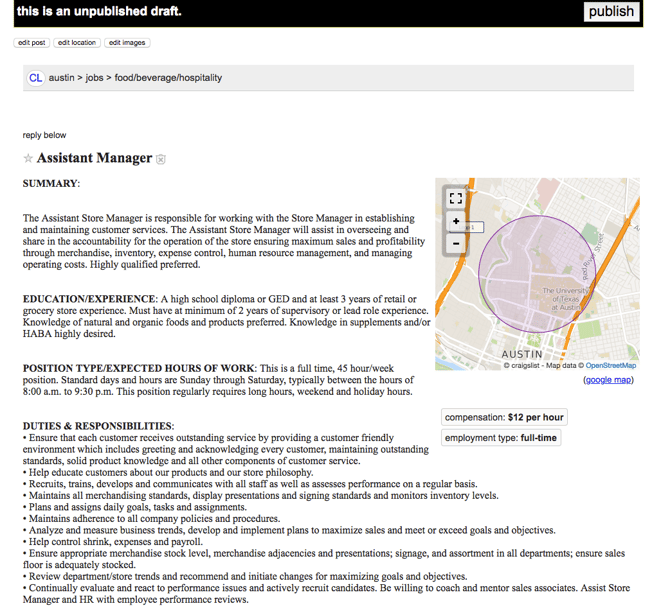Go to the austin breadcrumb
Viewport: 670px width, 606px height.
(62, 78)
